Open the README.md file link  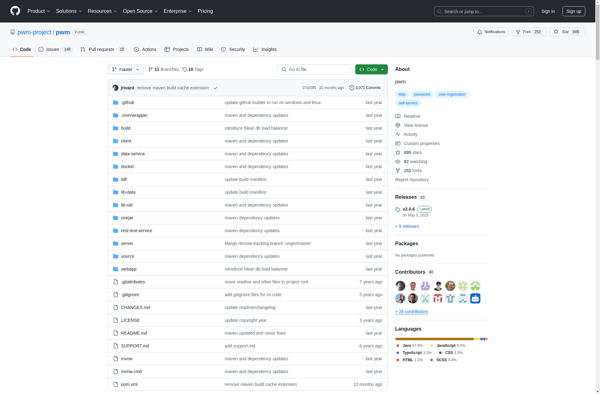134,333
